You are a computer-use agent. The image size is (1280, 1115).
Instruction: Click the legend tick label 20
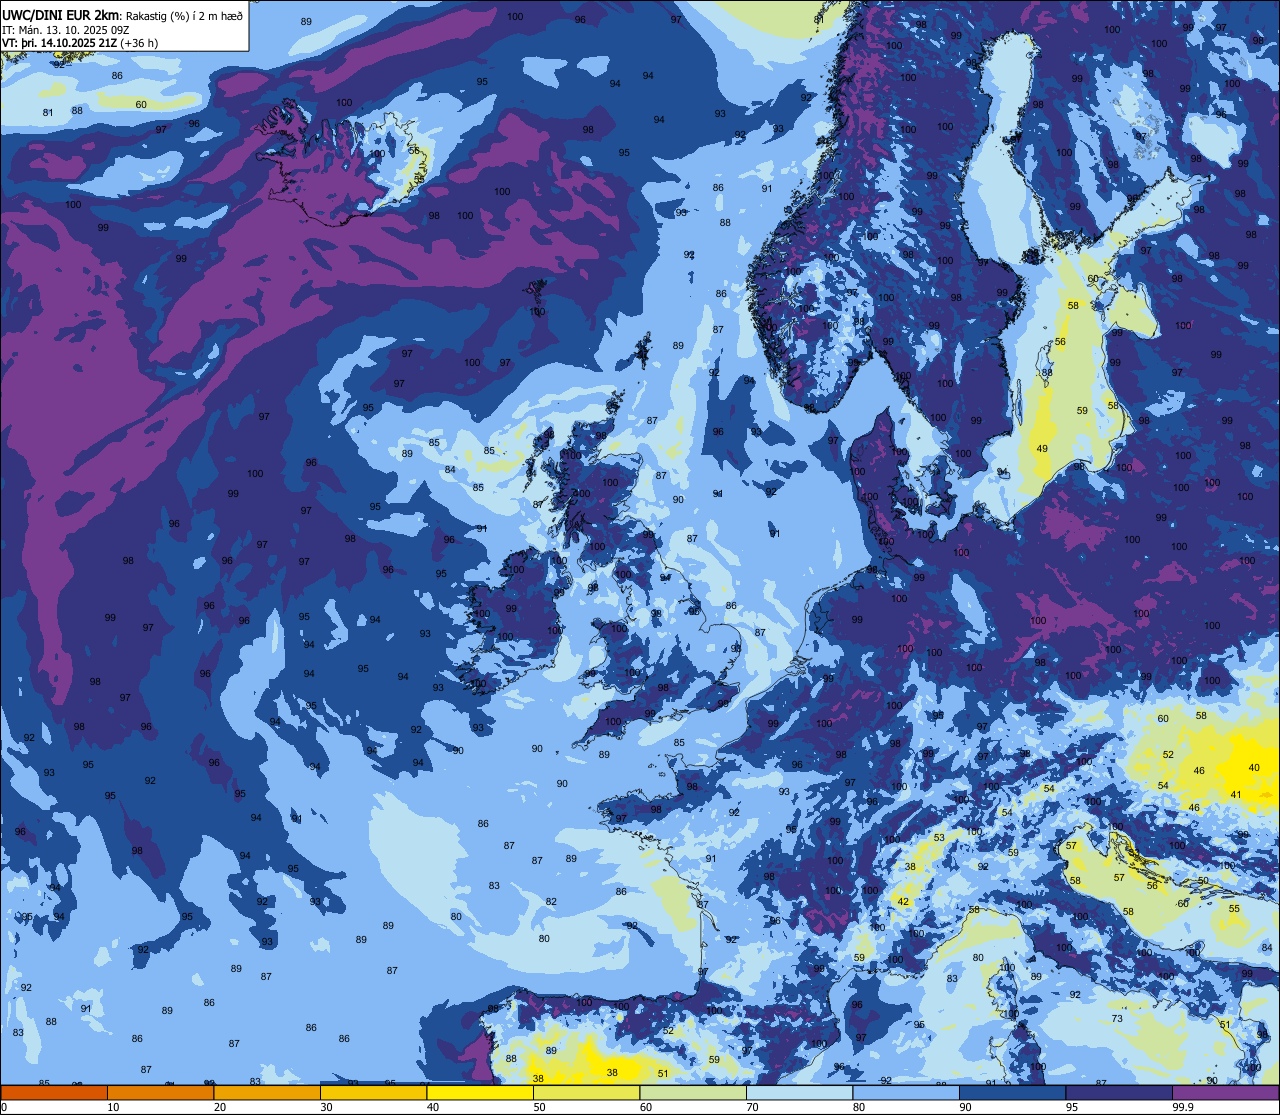(x=220, y=1107)
